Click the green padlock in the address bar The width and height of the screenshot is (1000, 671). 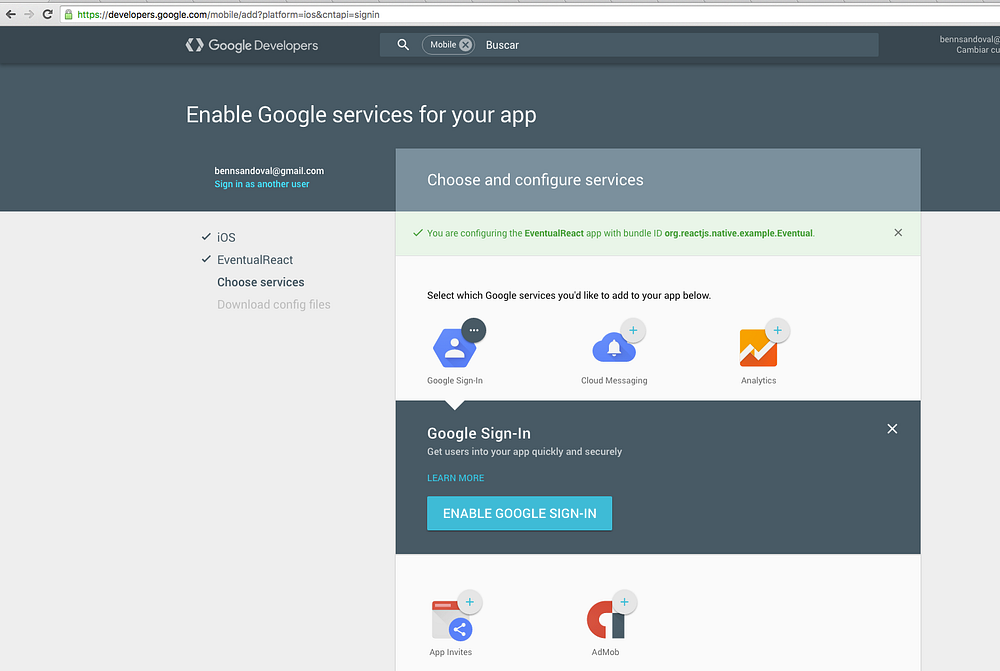pos(68,14)
